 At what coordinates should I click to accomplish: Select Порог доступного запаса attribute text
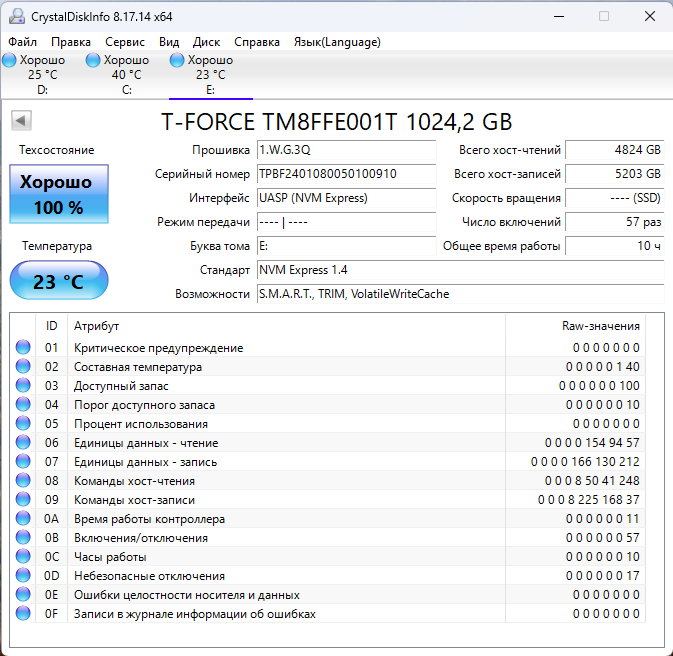144,405
